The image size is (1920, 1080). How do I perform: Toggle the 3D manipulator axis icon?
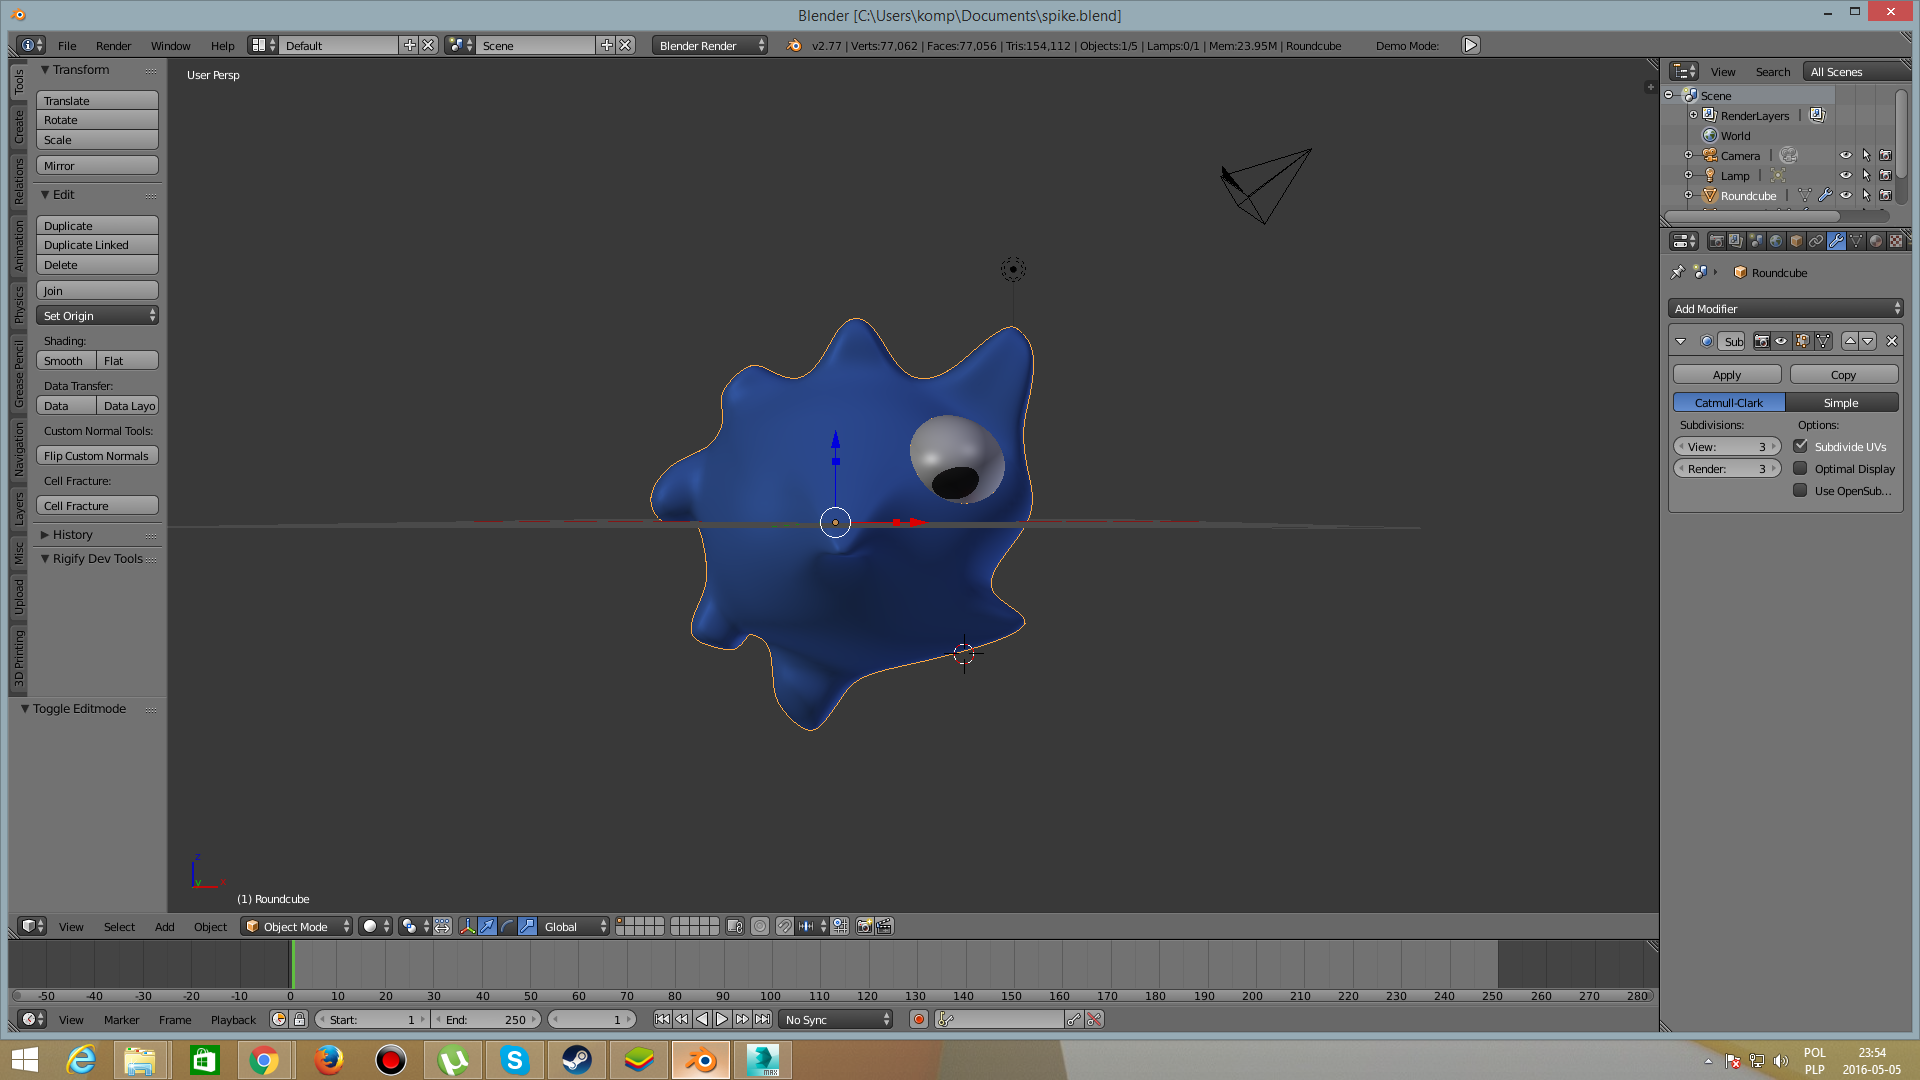467,927
